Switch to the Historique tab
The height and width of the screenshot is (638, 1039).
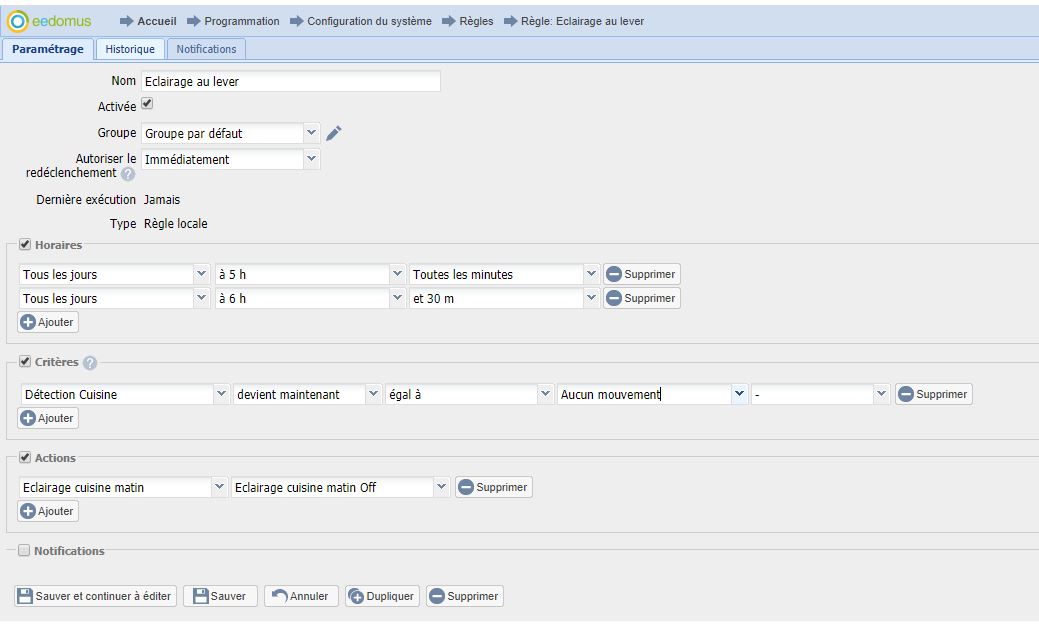[x=130, y=49]
